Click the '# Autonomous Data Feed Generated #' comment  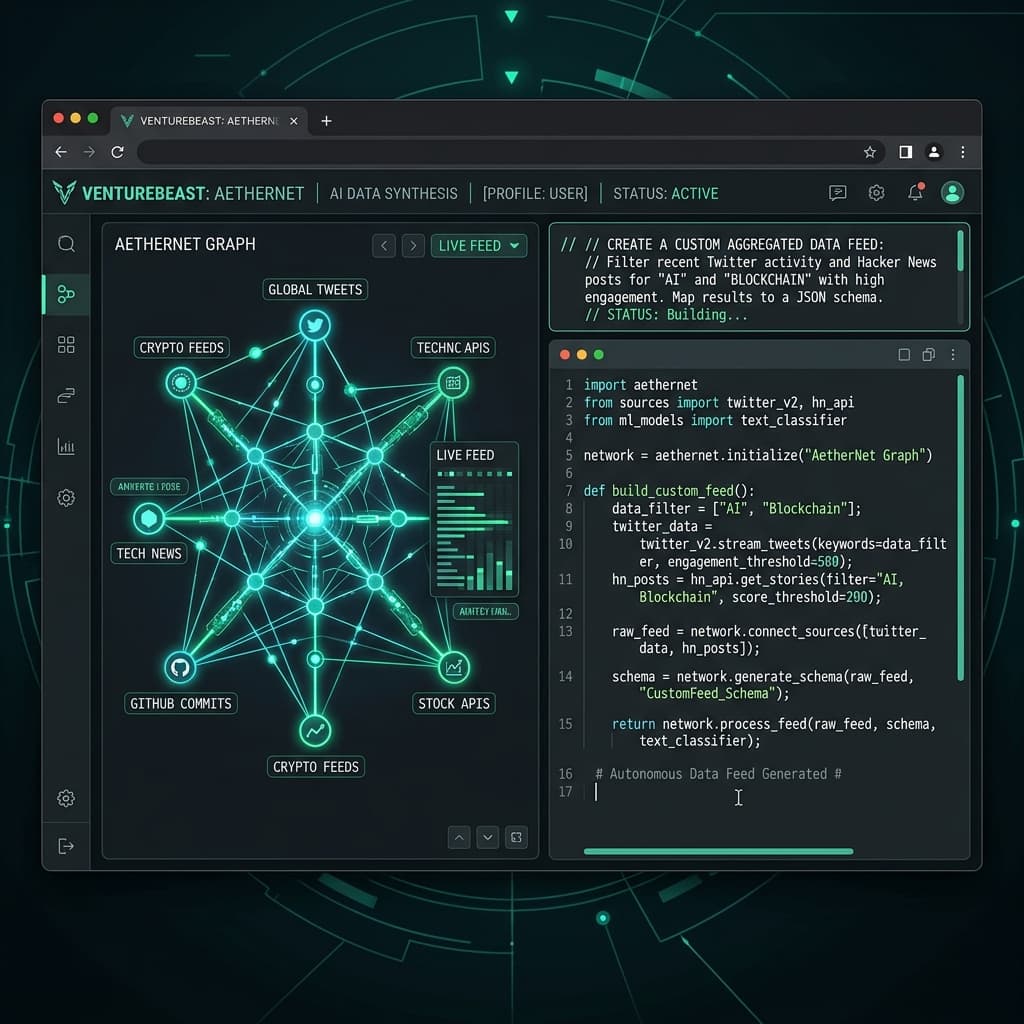pyautogui.click(x=718, y=774)
